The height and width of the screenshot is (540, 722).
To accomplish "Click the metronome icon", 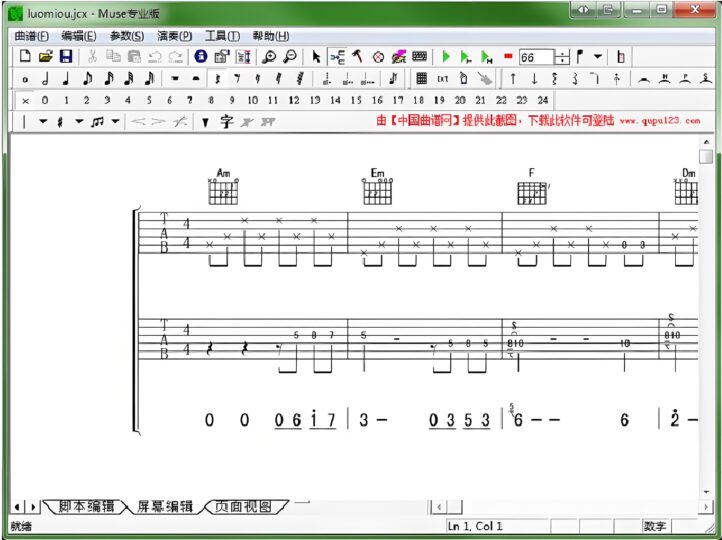I will (x=621, y=57).
